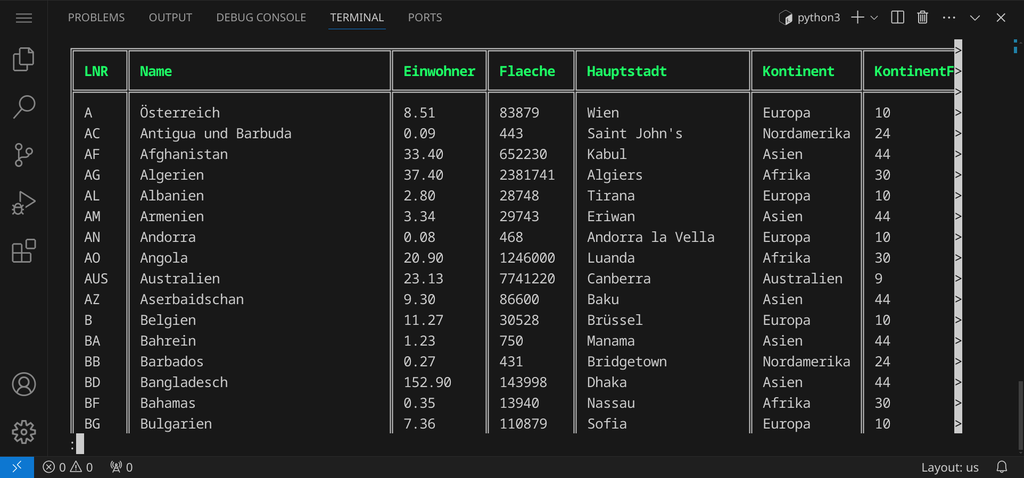Viewport: 1024px width, 478px height.
Task: Expand the launch profile dropdown arrow
Action: 875,18
